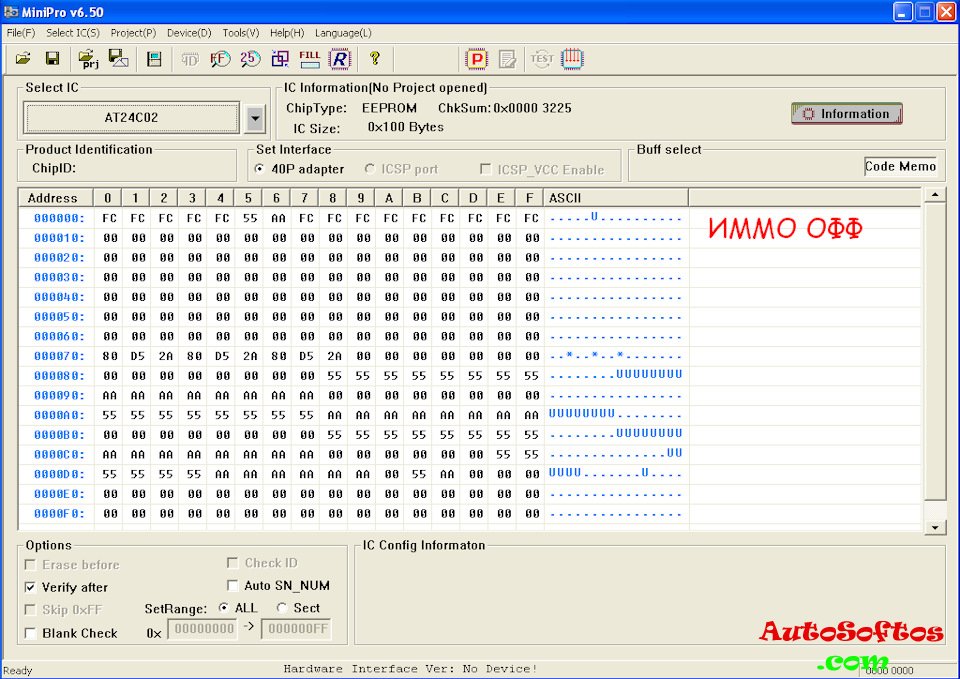Enable the Blank Check checkbox
Image resolution: width=960 pixels, height=679 pixels.
[x=31, y=634]
